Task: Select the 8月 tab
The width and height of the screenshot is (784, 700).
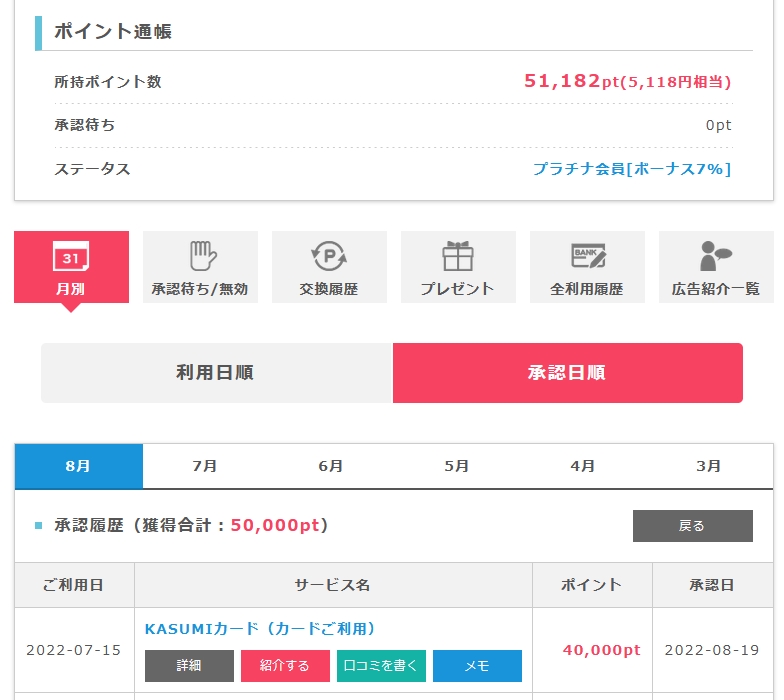Action: (78, 466)
